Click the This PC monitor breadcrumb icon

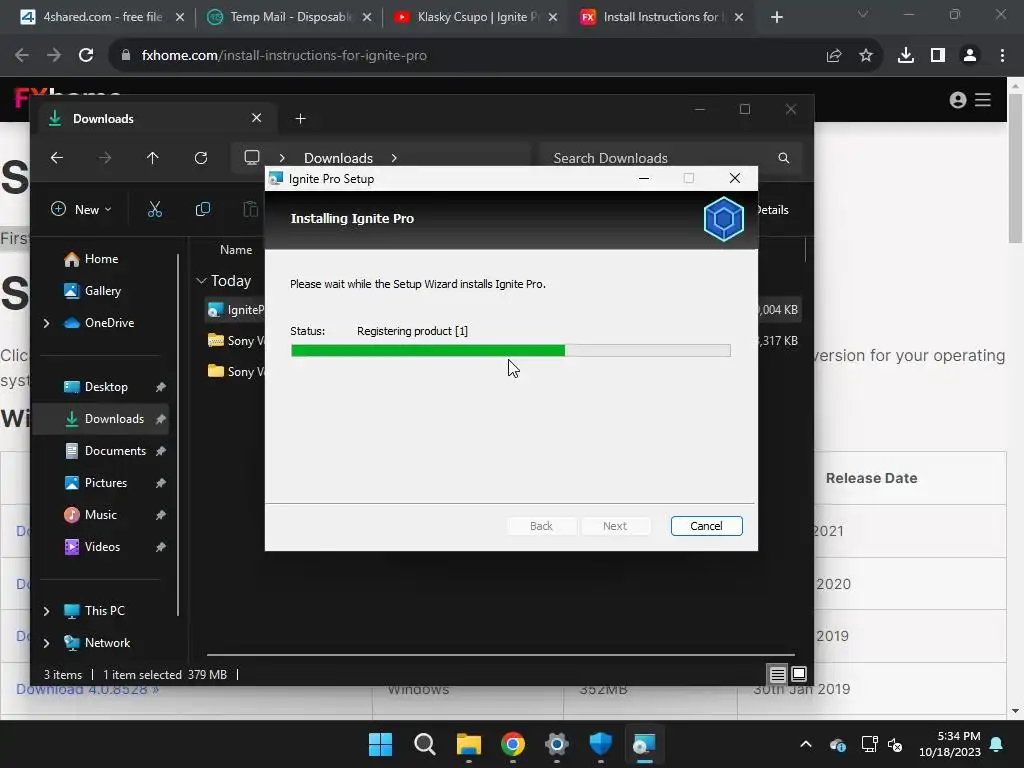(251, 157)
